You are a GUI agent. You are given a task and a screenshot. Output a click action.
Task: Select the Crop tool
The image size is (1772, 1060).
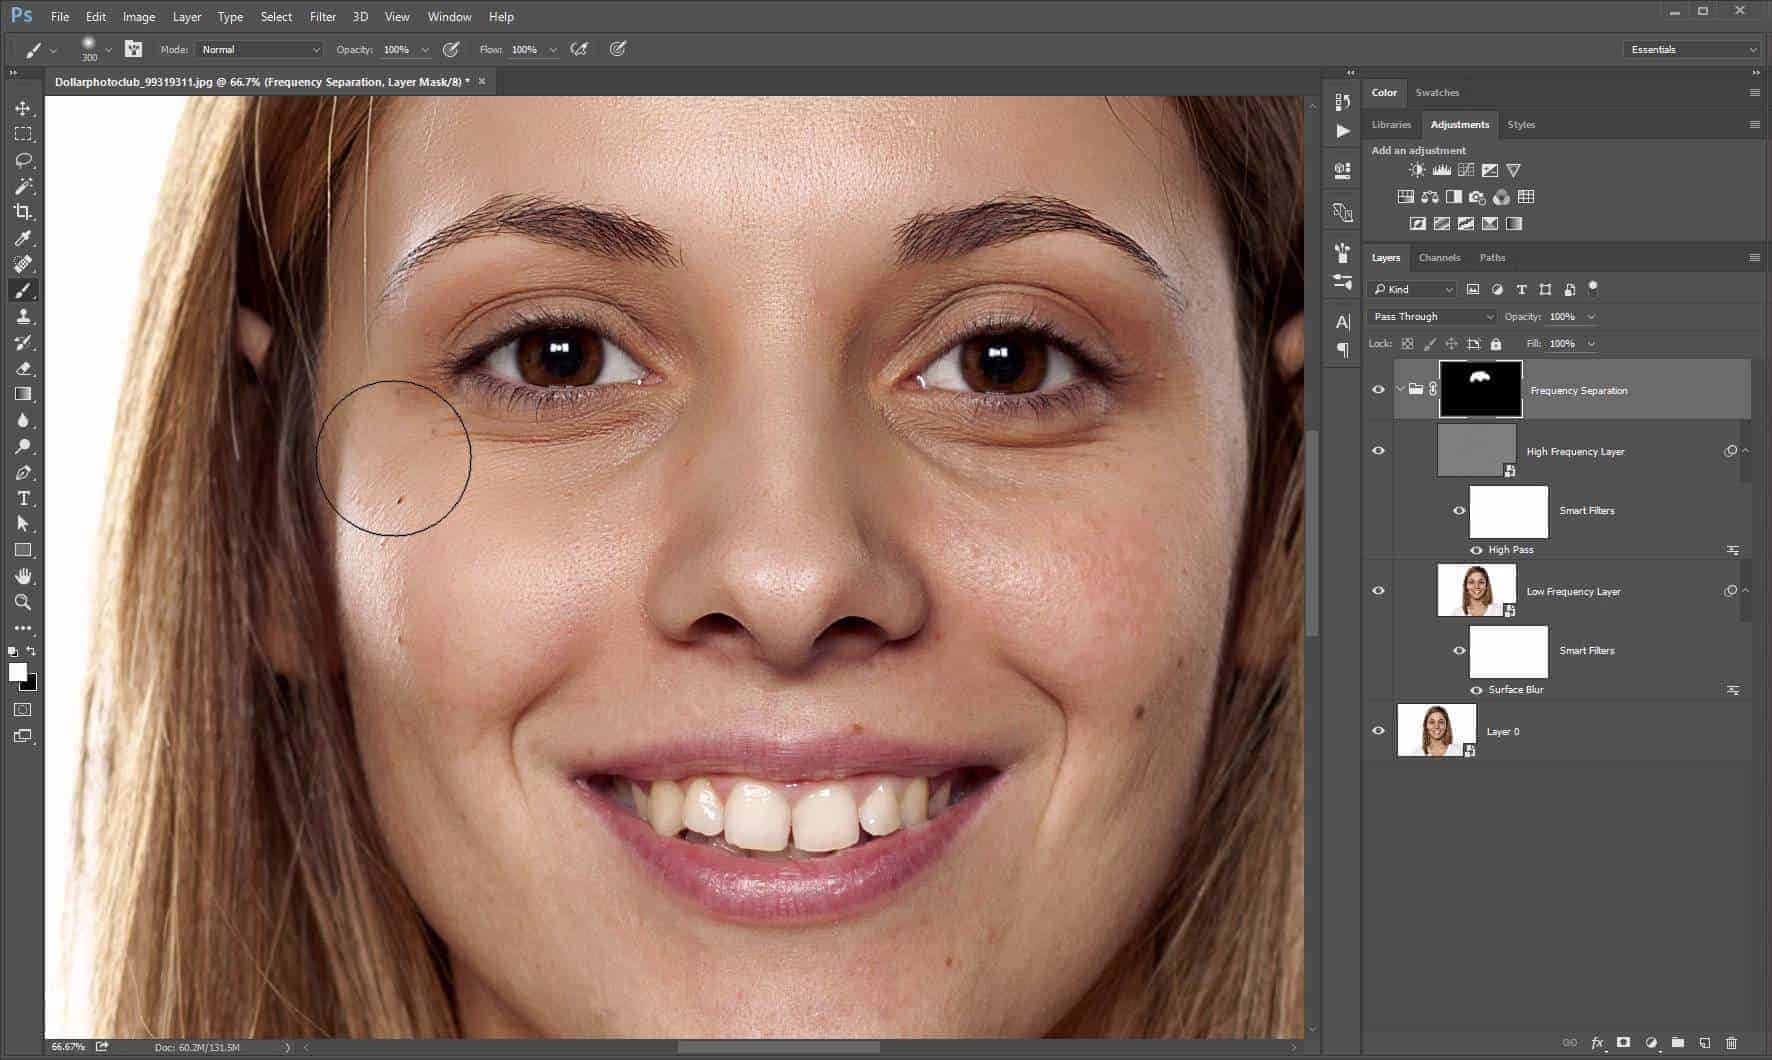point(22,212)
